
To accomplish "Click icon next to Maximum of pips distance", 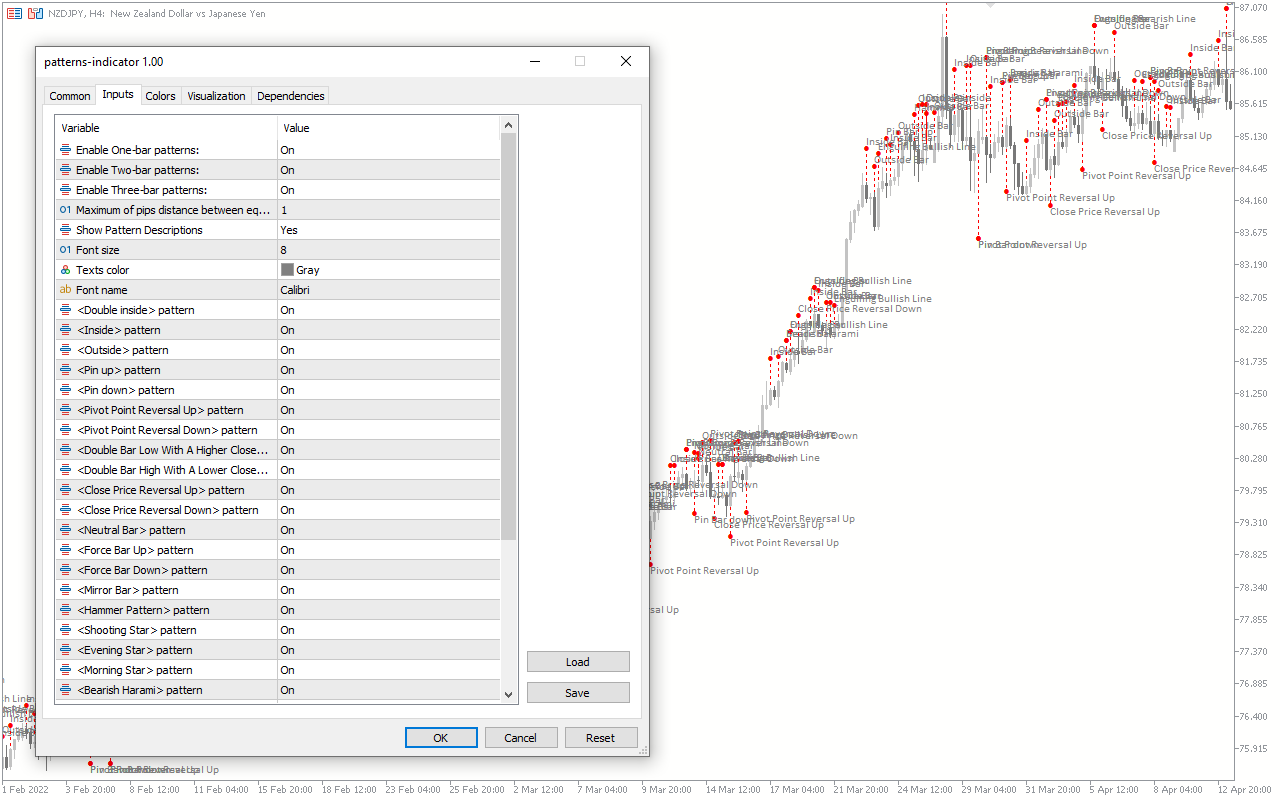I will click(x=66, y=210).
